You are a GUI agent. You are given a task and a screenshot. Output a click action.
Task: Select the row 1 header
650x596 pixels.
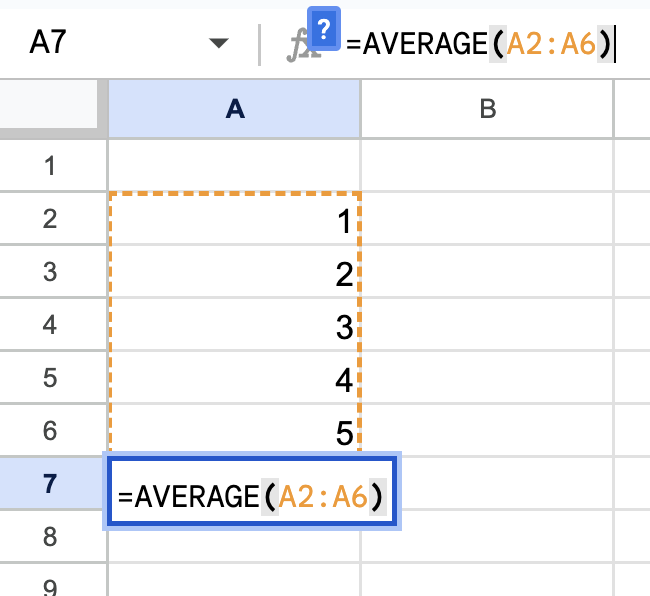point(53,166)
